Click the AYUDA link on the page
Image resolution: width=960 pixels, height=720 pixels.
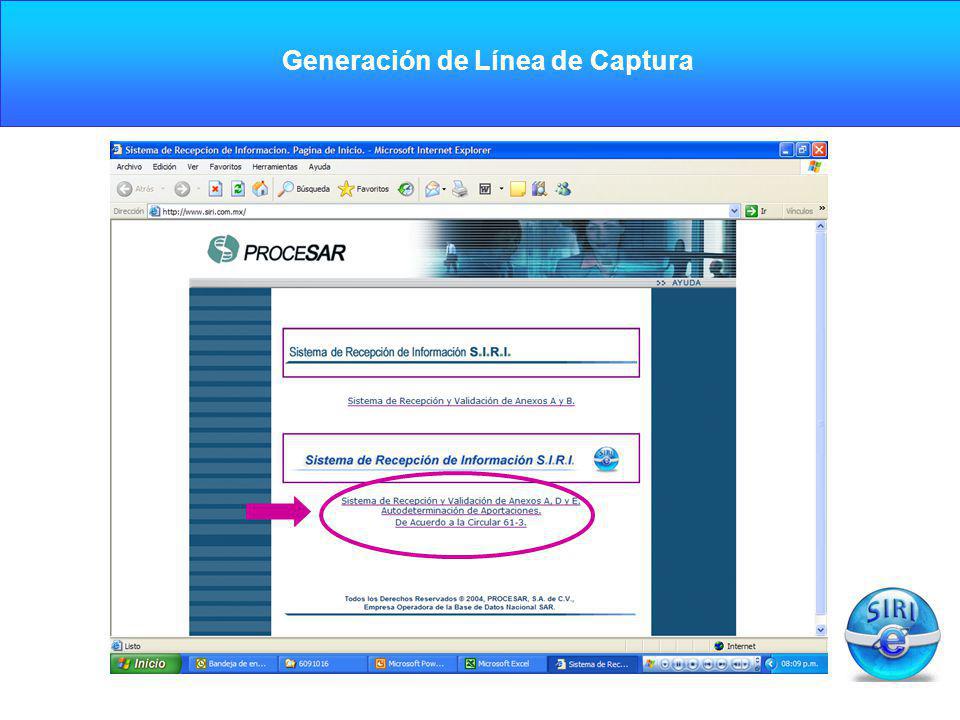click(x=686, y=283)
